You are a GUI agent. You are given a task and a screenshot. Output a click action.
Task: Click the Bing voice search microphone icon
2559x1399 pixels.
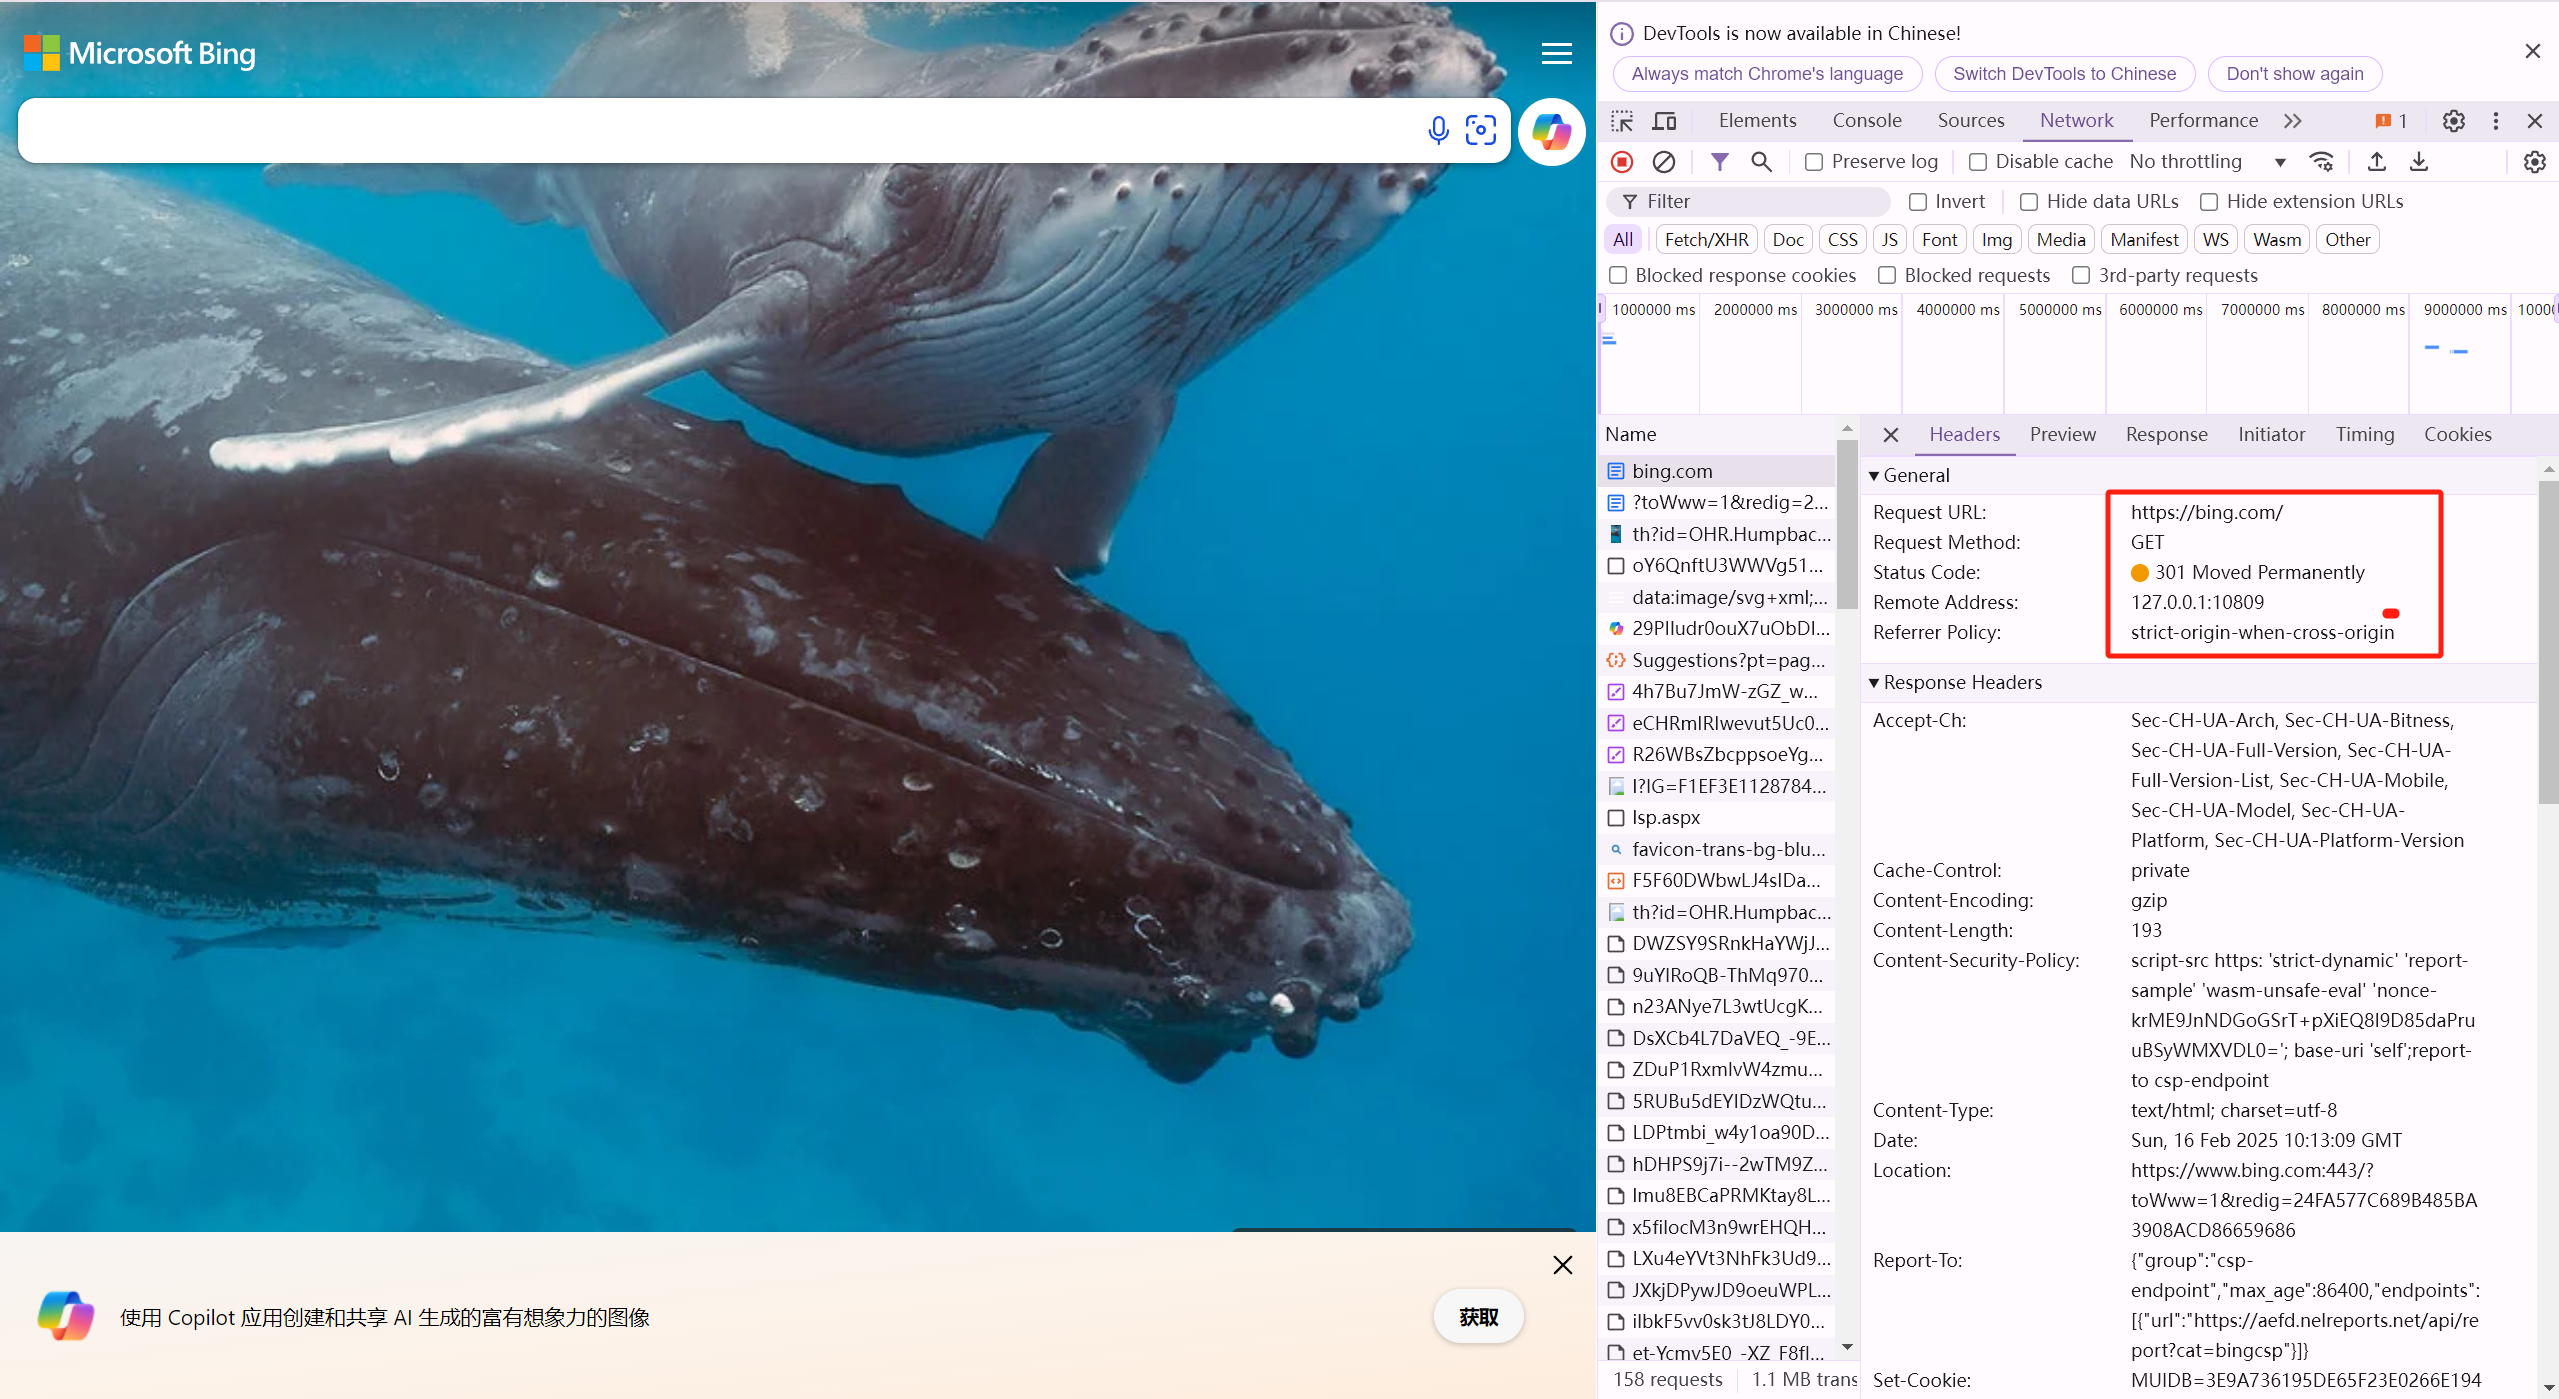[1438, 131]
